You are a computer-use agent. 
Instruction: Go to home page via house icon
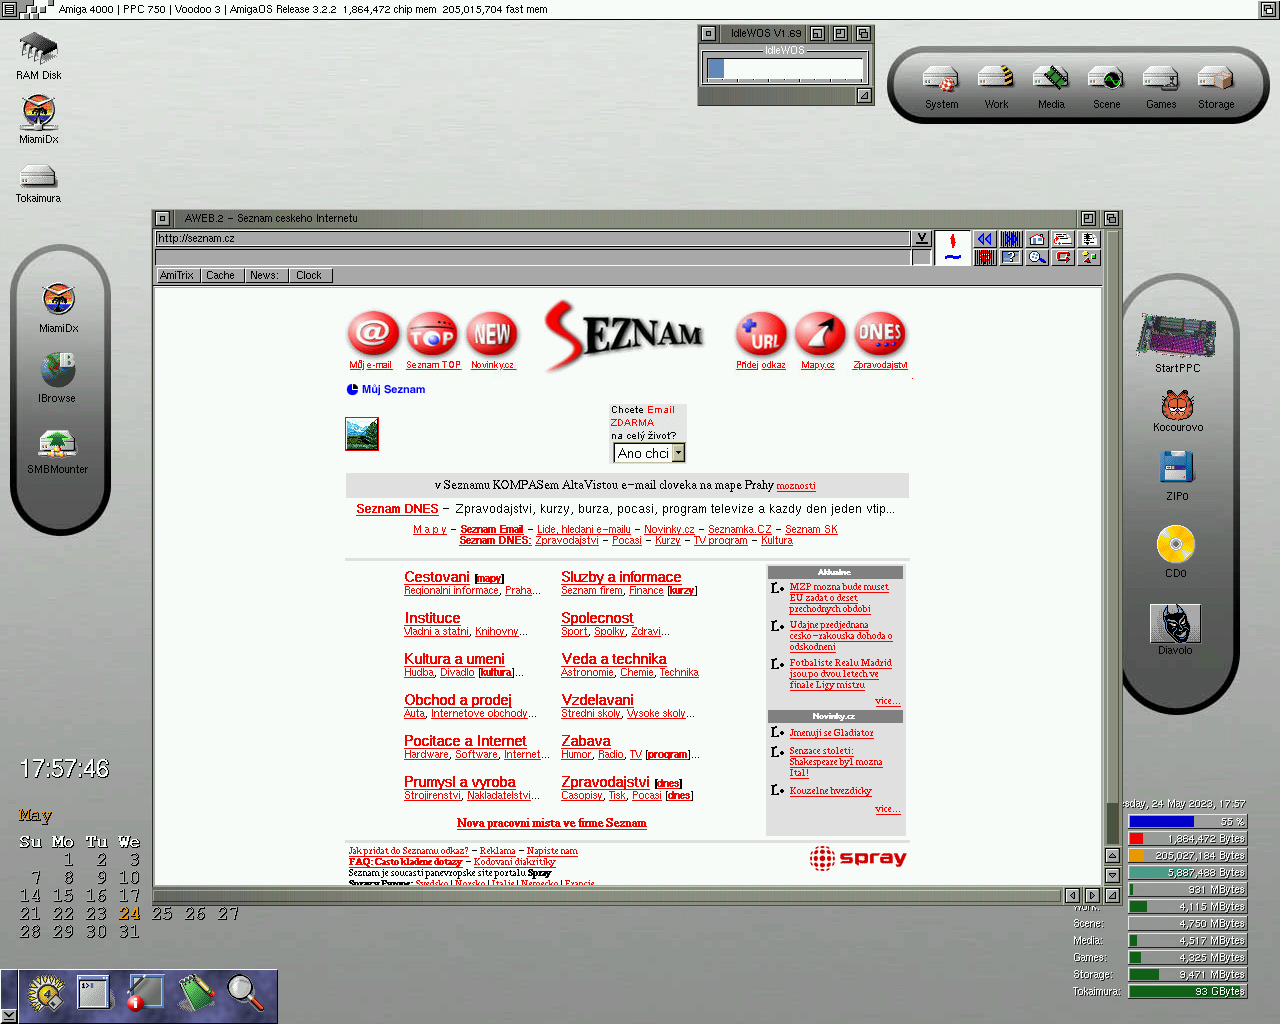tap(1037, 239)
